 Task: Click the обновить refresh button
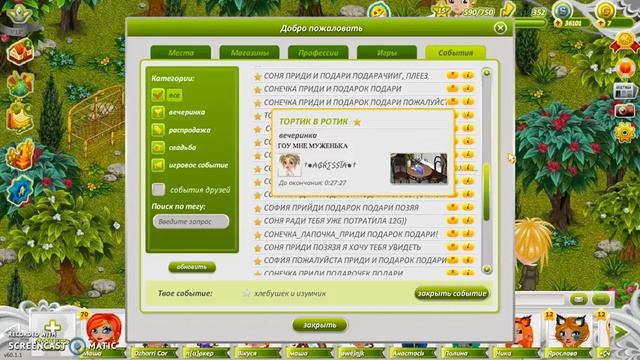pyautogui.click(x=192, y=267)
